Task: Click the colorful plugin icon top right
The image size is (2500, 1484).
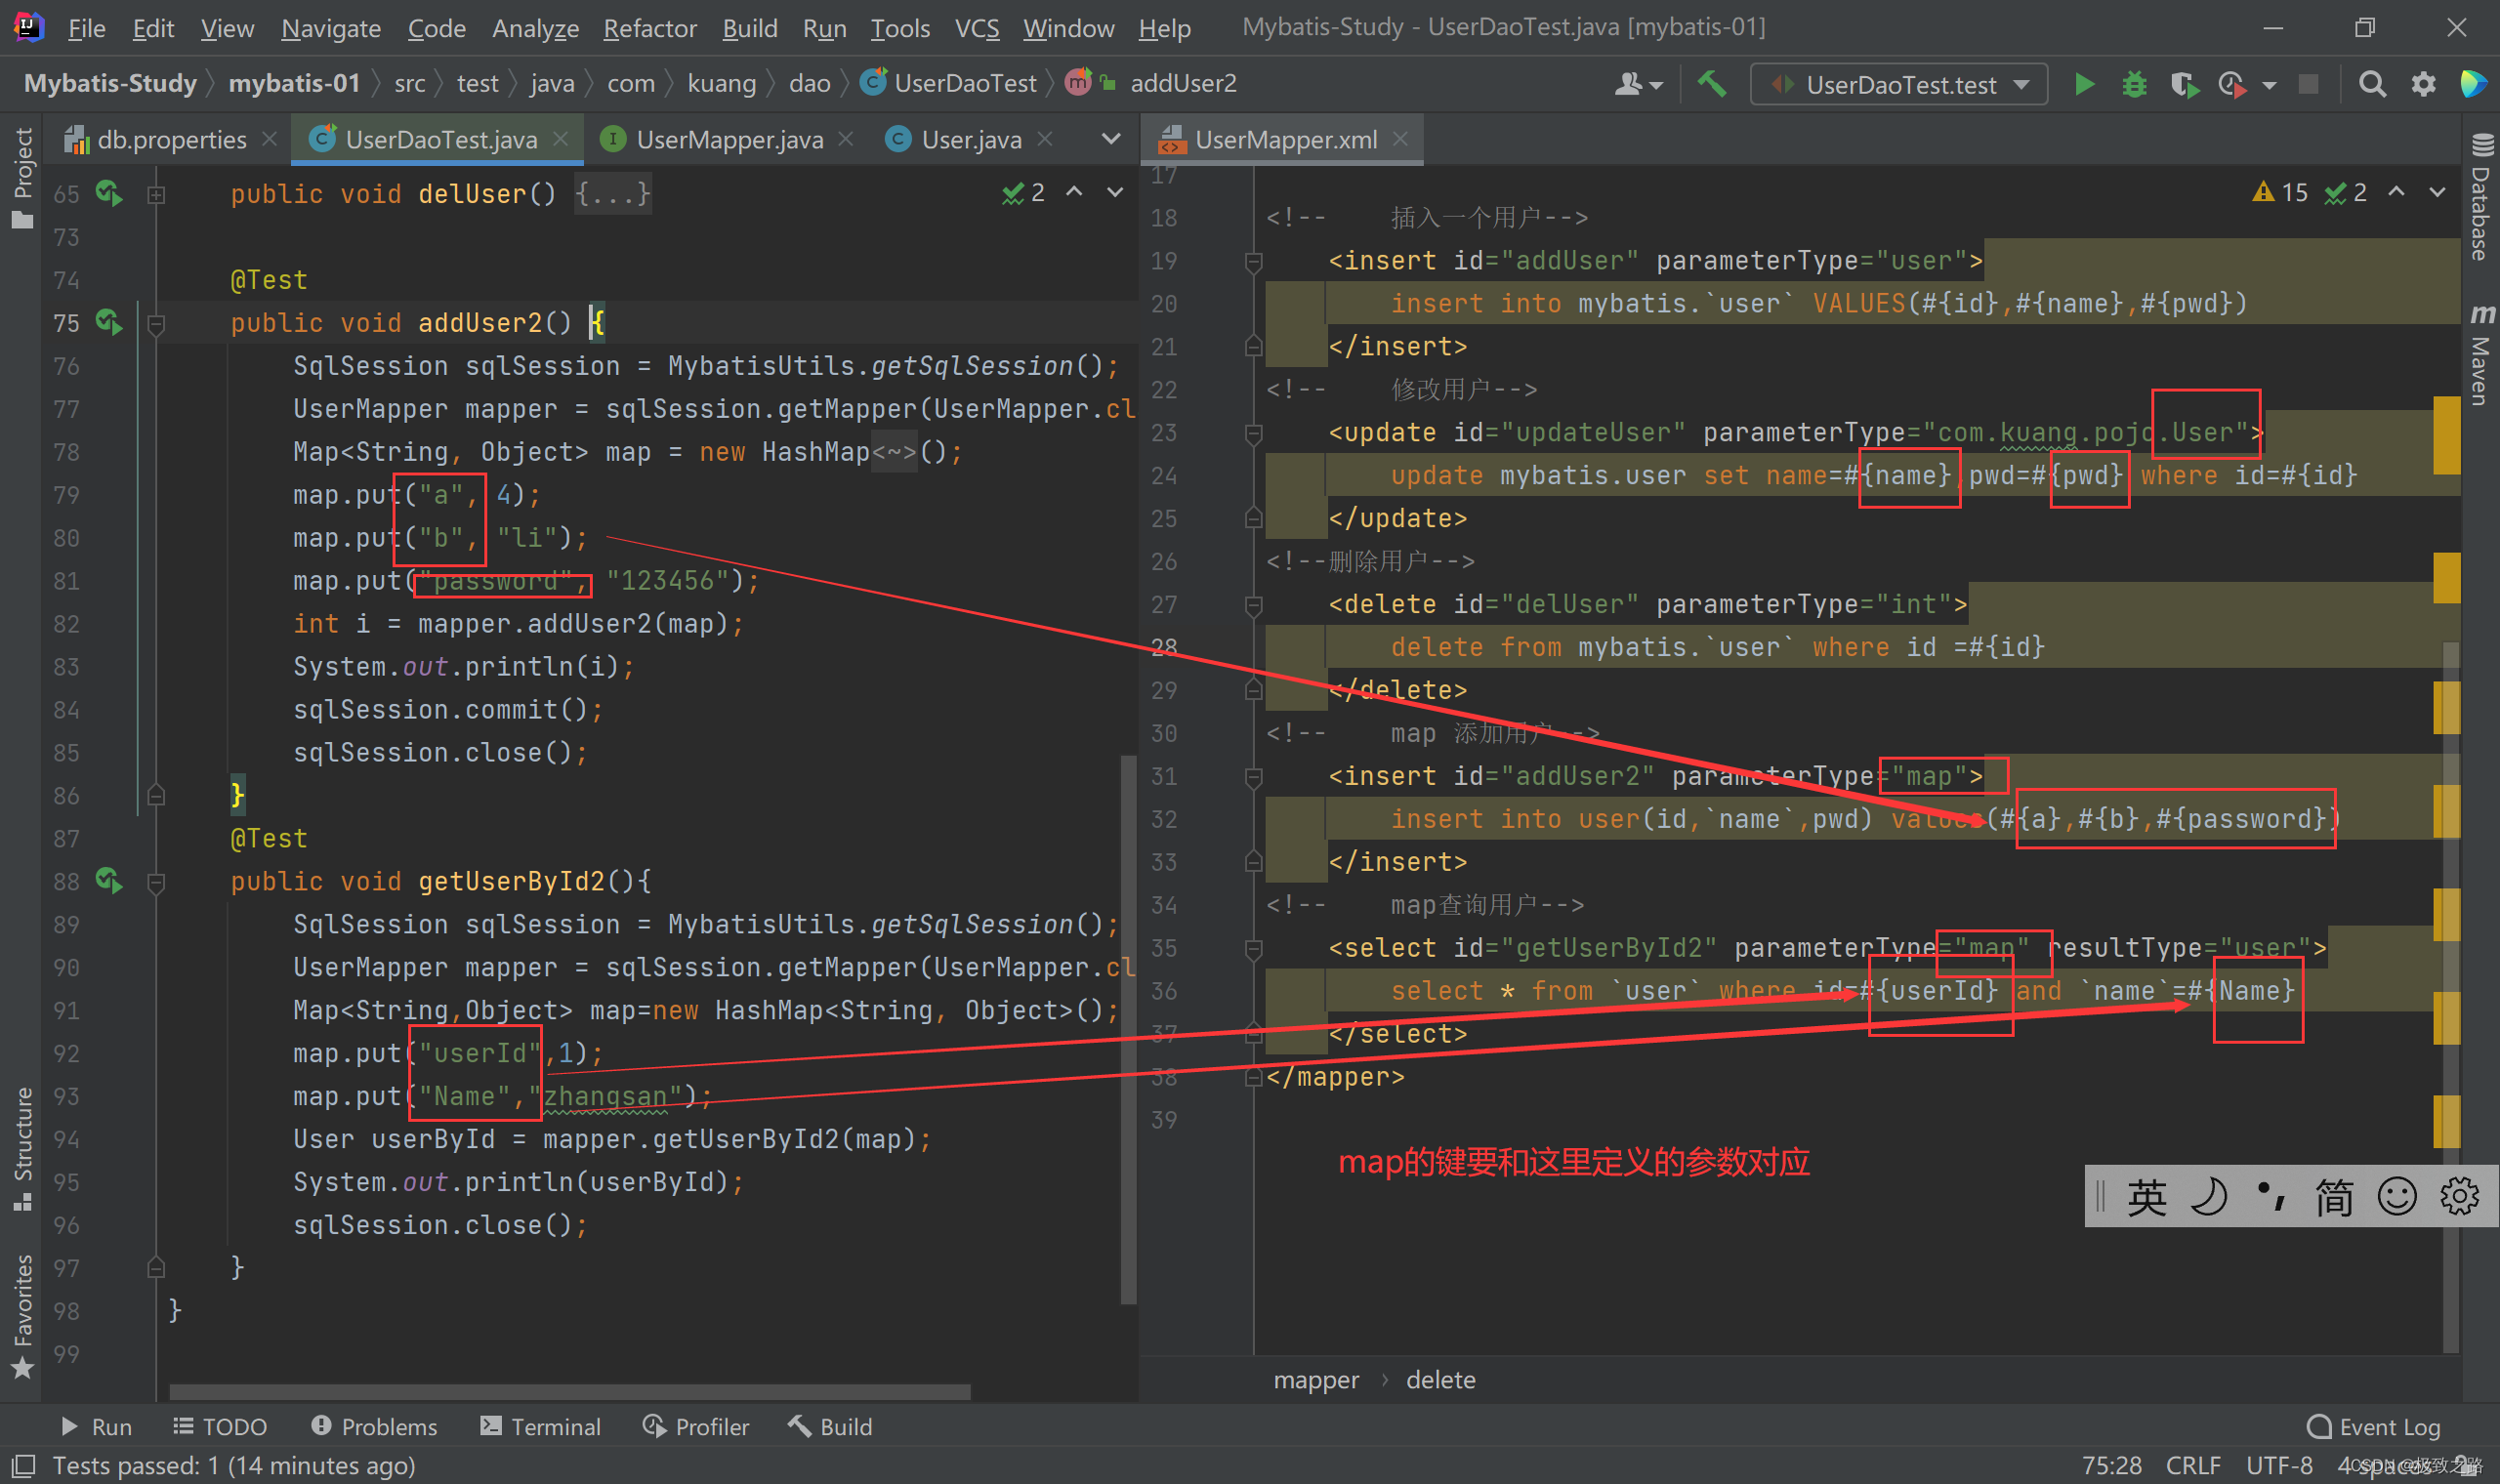Action: coord(2473,84)
